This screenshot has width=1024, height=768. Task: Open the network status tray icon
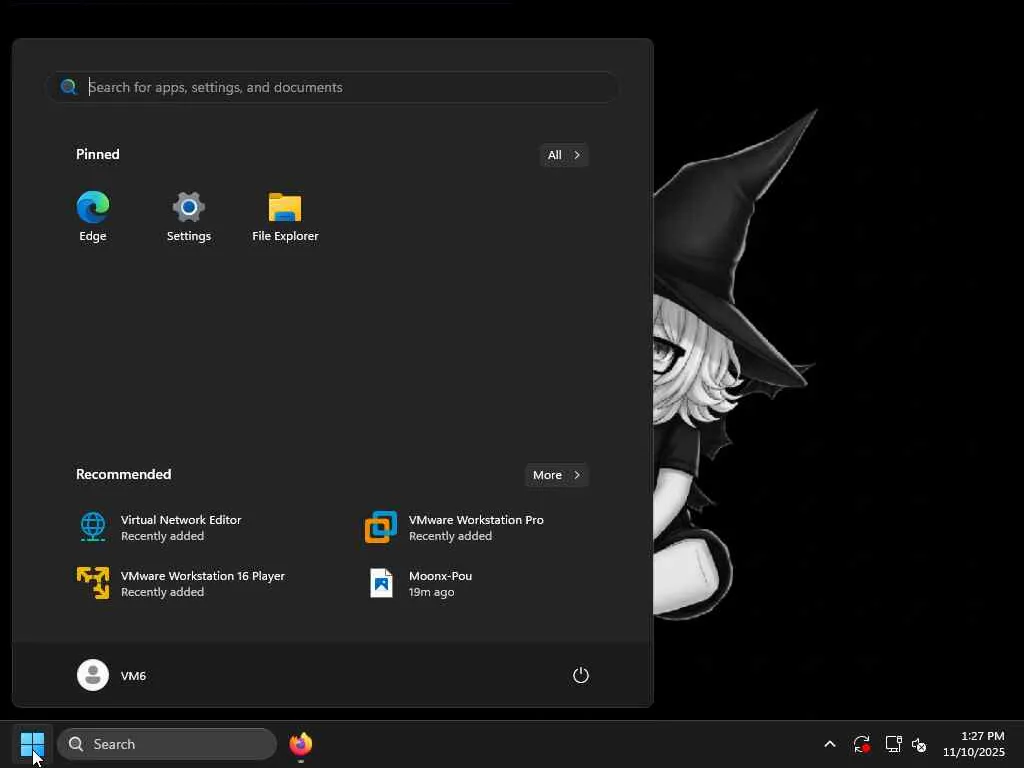(893, 744)
